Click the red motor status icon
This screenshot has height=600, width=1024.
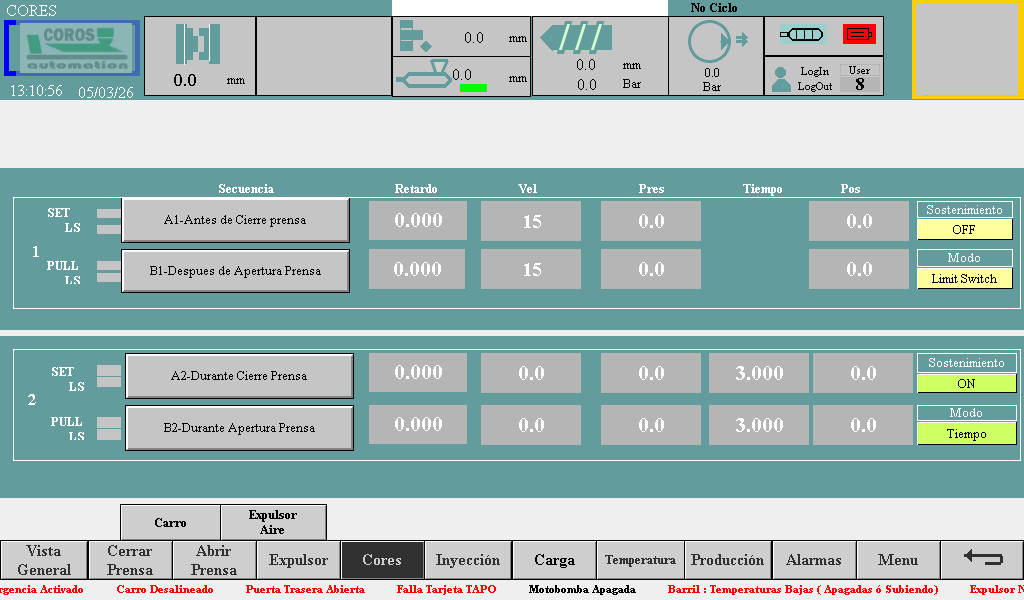click(858, 34)
